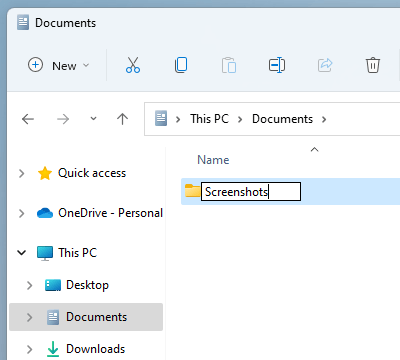Open the recent locations chevron
The height and width of the screenshot is (360, 400).
pos(93,119)
